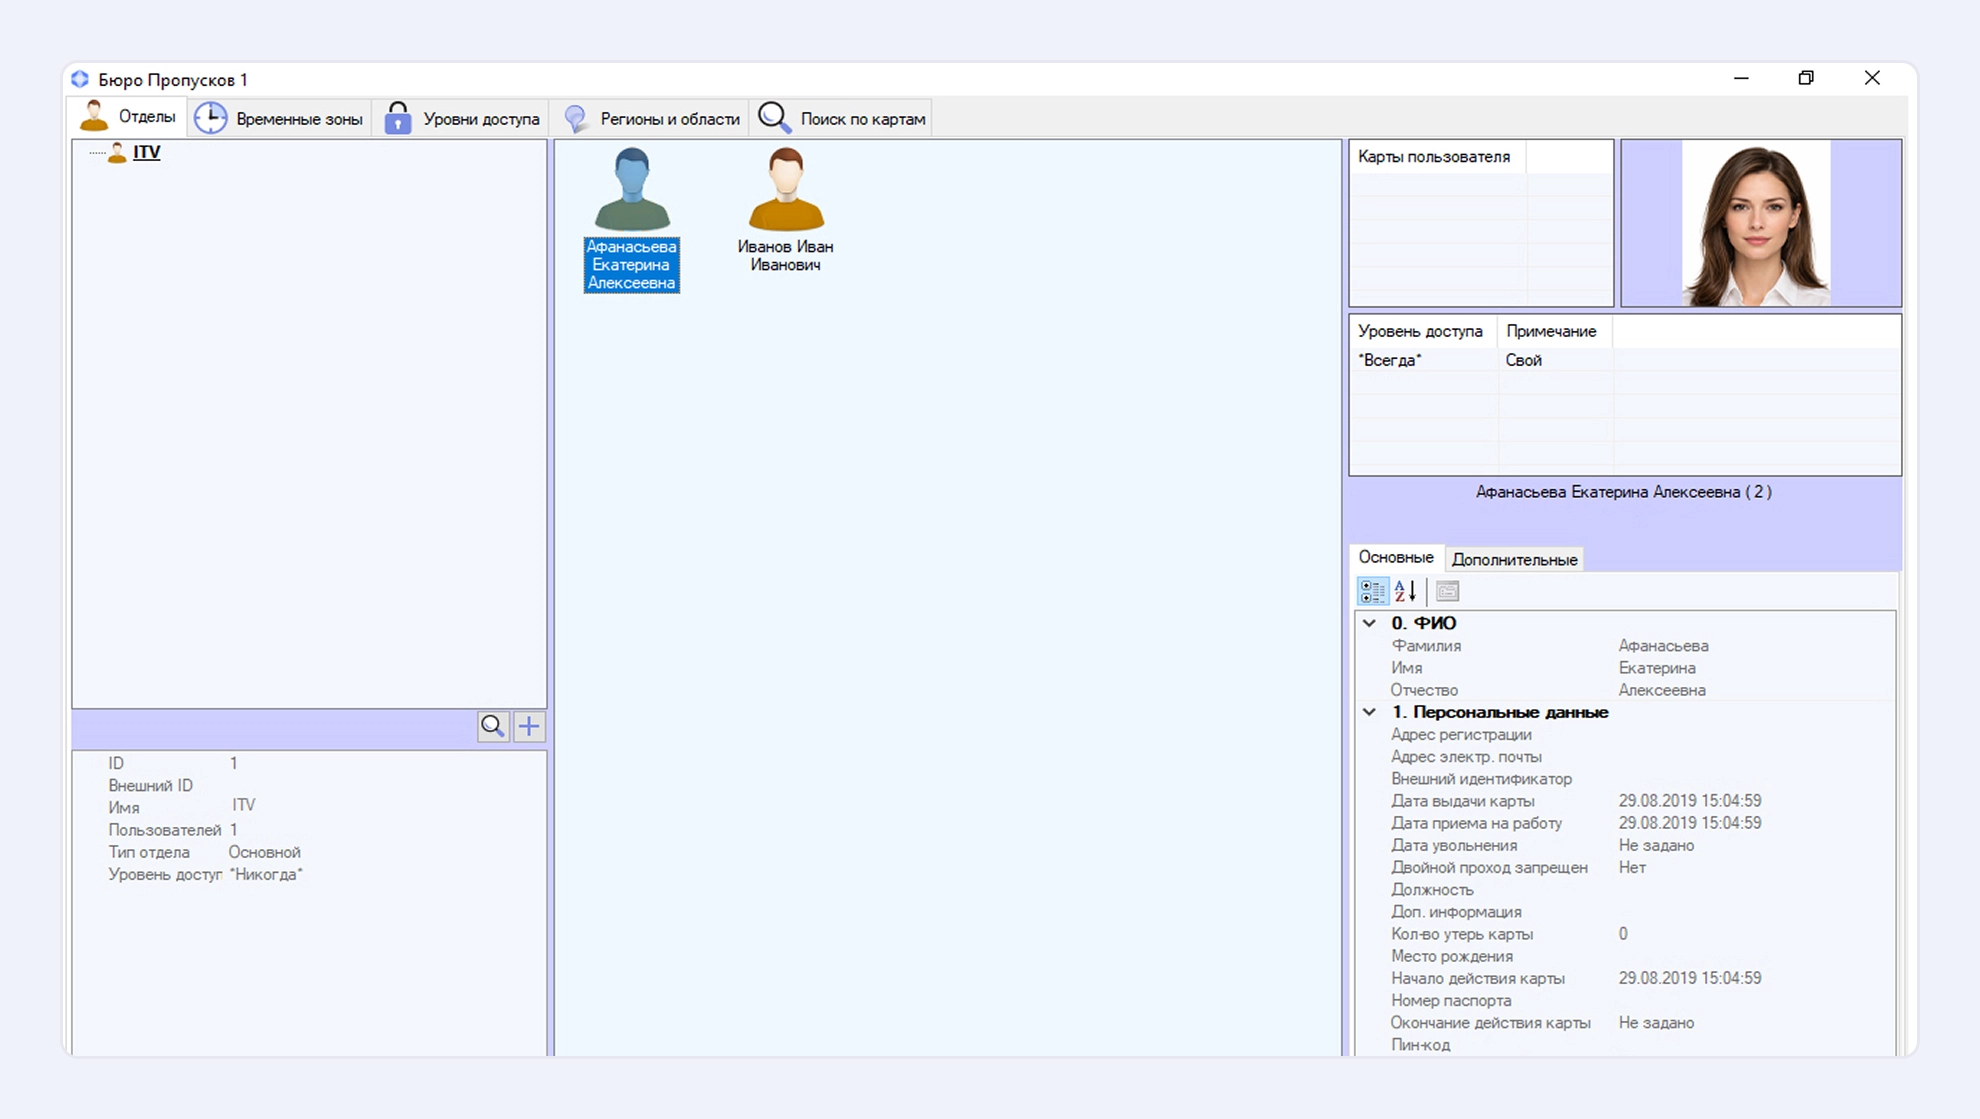Open Уровни доступа tab
This screenshot has height=1119, width=1980.
tap(462, 118)
